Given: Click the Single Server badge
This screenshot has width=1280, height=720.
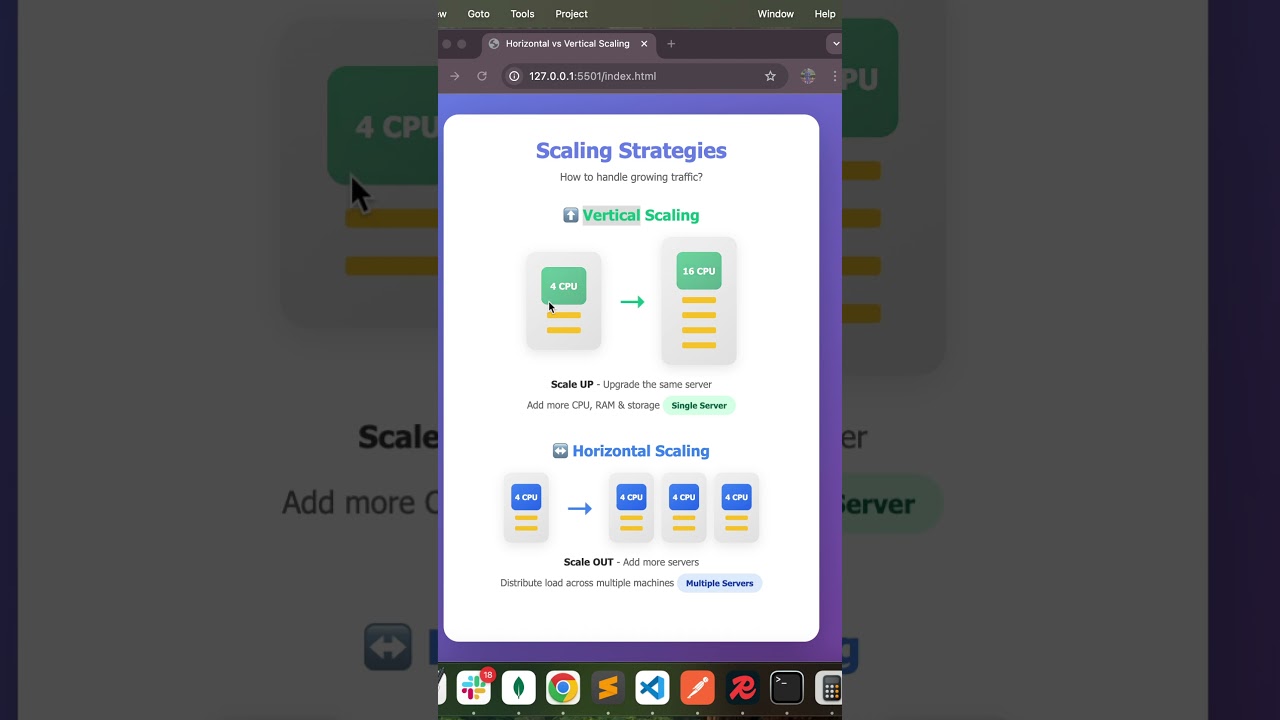Looking at the screenshot, I should (699, 406).
